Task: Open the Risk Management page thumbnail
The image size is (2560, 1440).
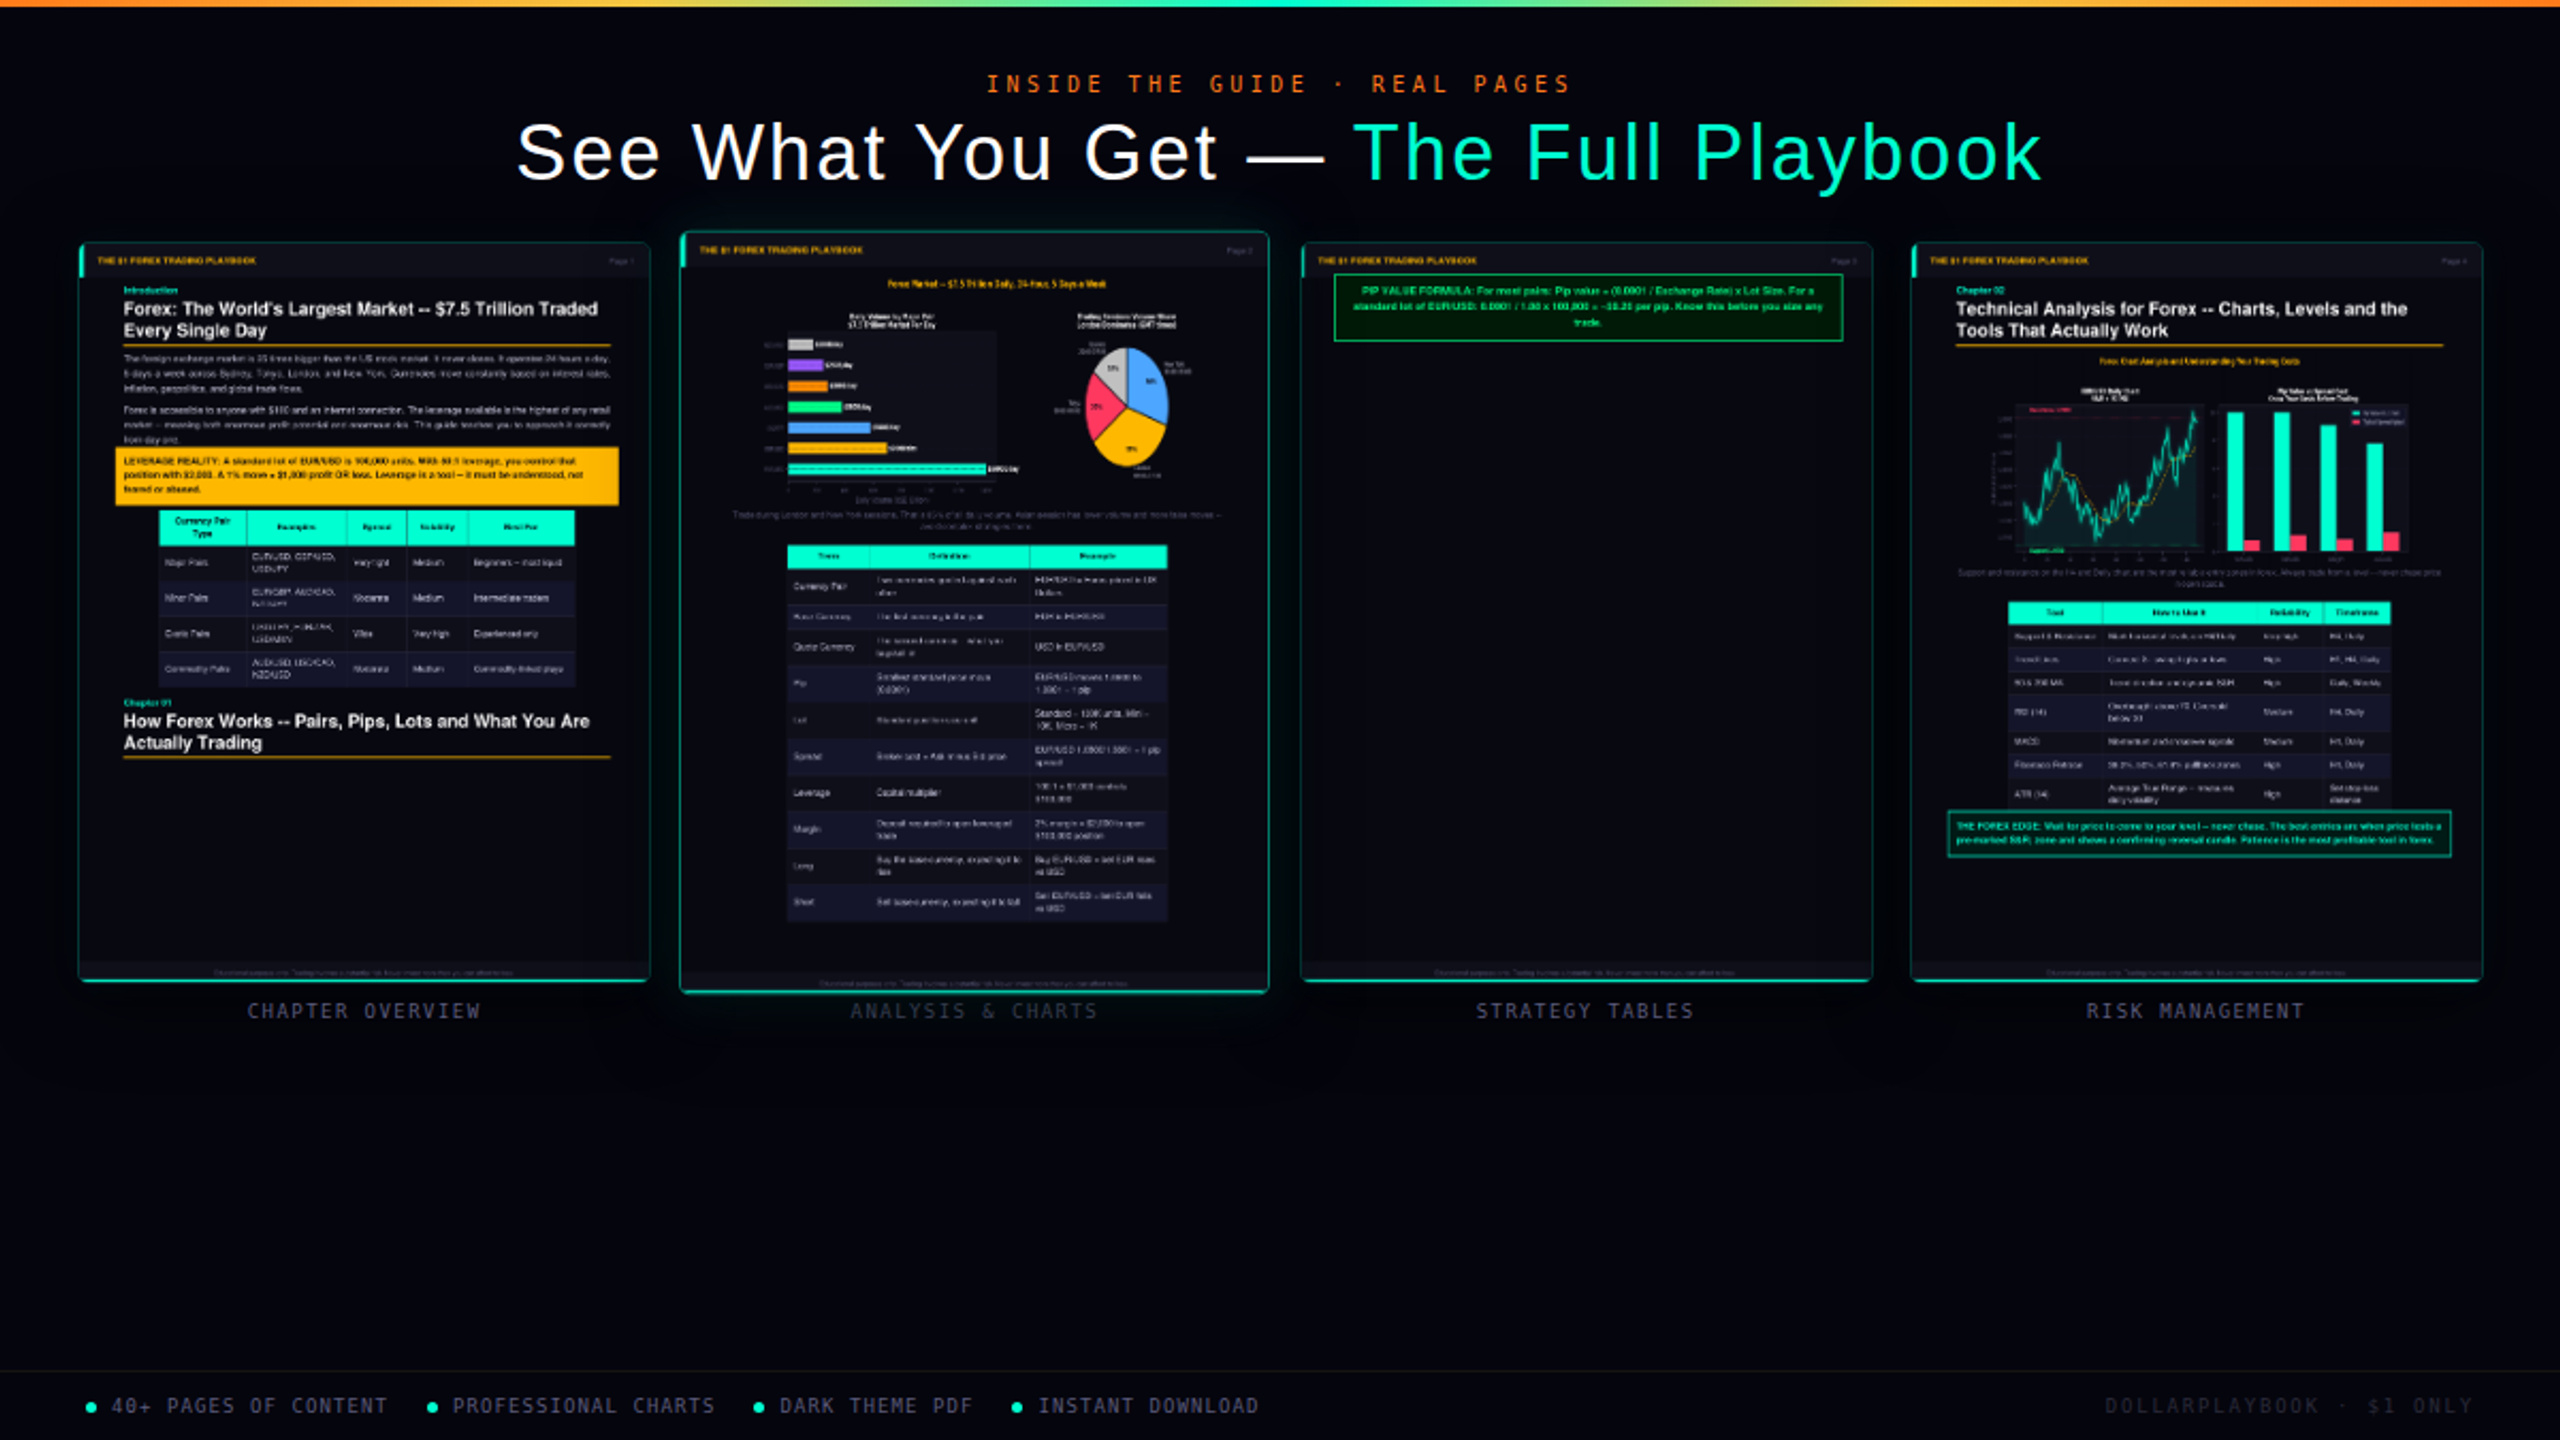Action: pos(2196,612)
